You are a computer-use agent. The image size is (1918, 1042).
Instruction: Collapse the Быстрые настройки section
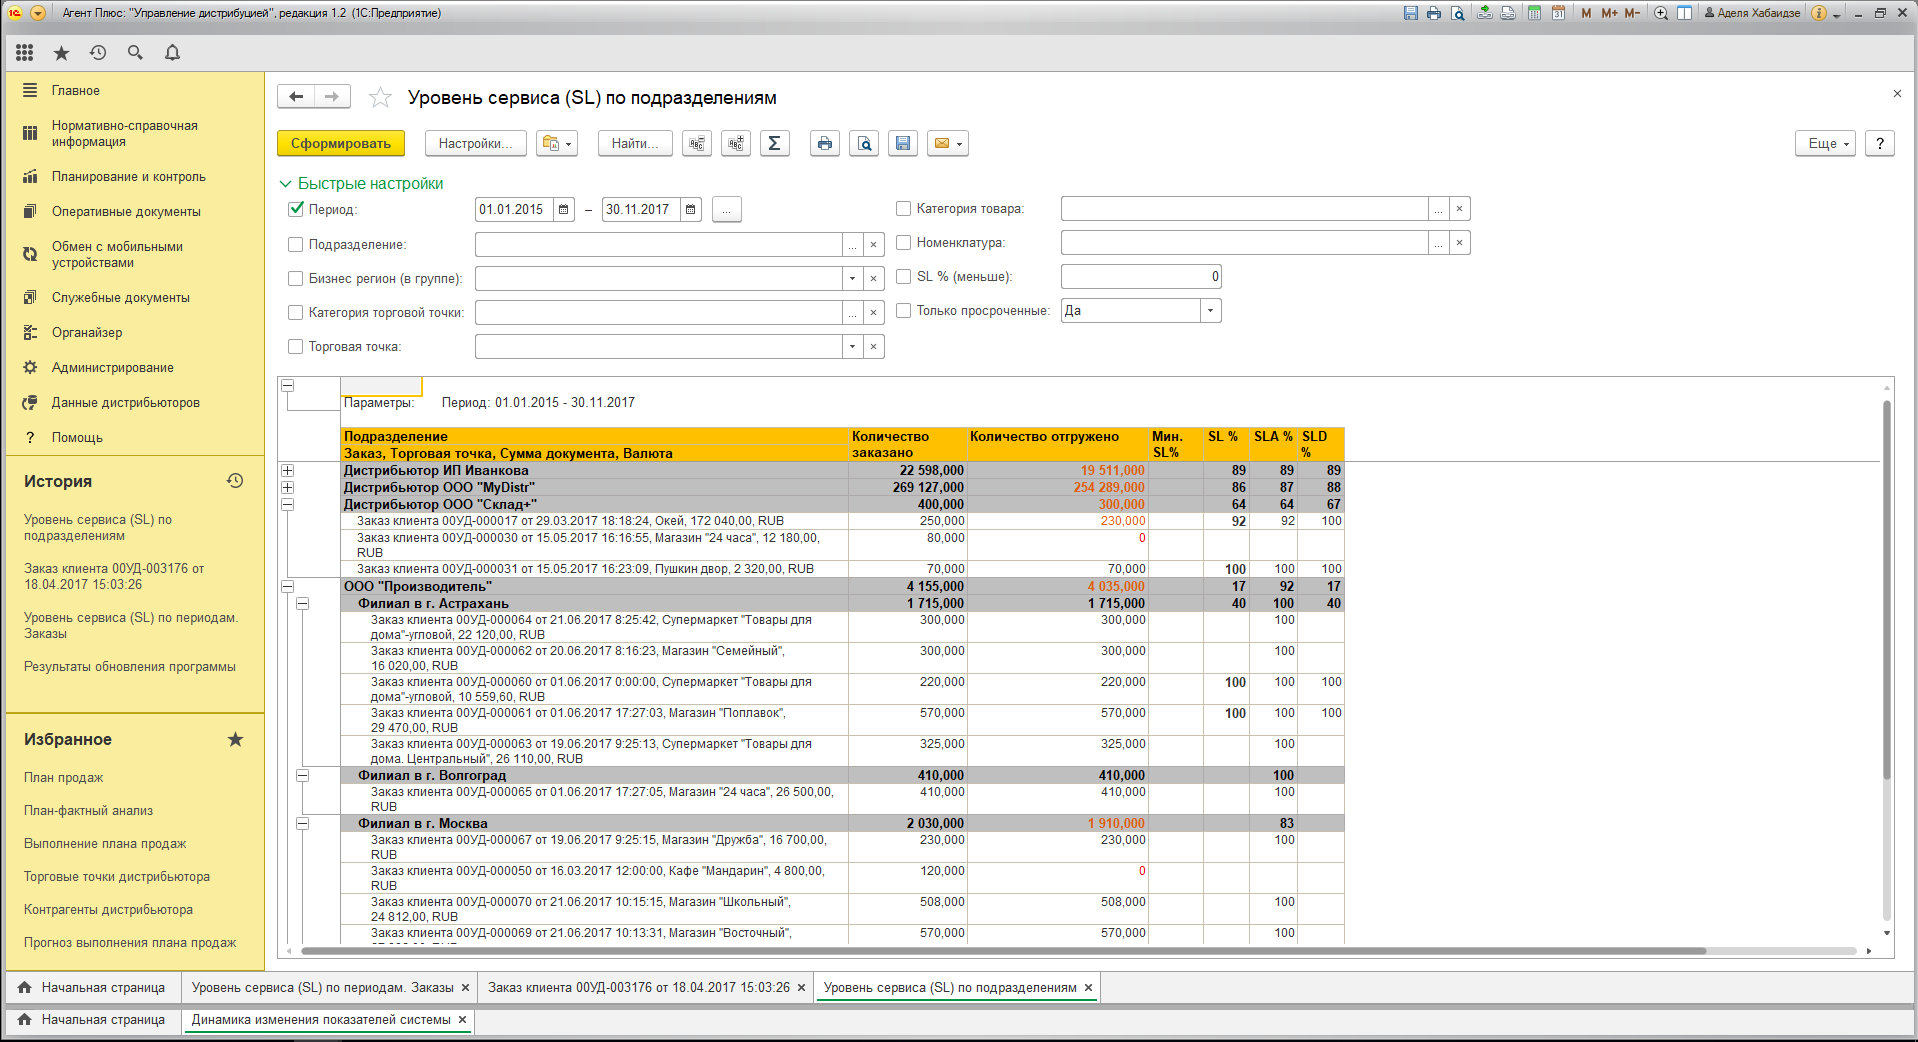point(286,184)
